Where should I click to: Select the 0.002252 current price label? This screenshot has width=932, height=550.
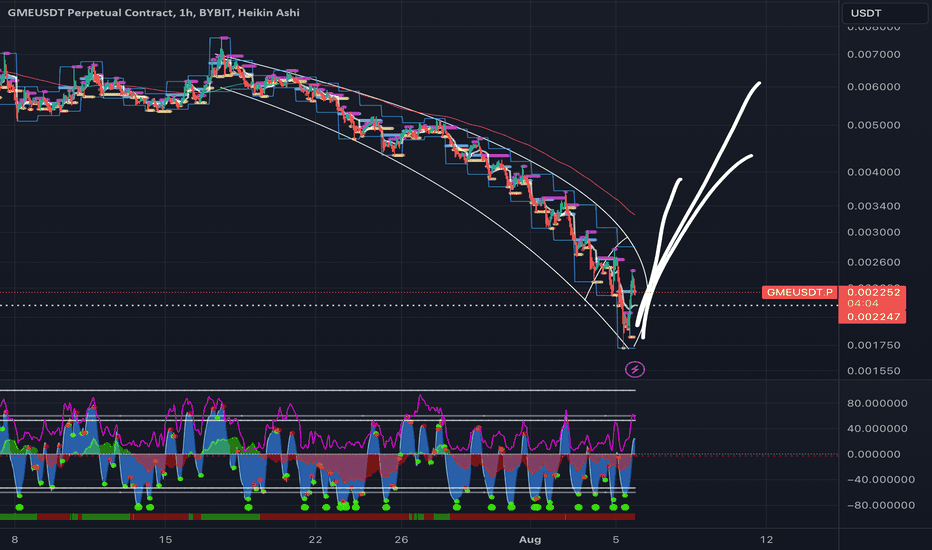click(873, 292)
